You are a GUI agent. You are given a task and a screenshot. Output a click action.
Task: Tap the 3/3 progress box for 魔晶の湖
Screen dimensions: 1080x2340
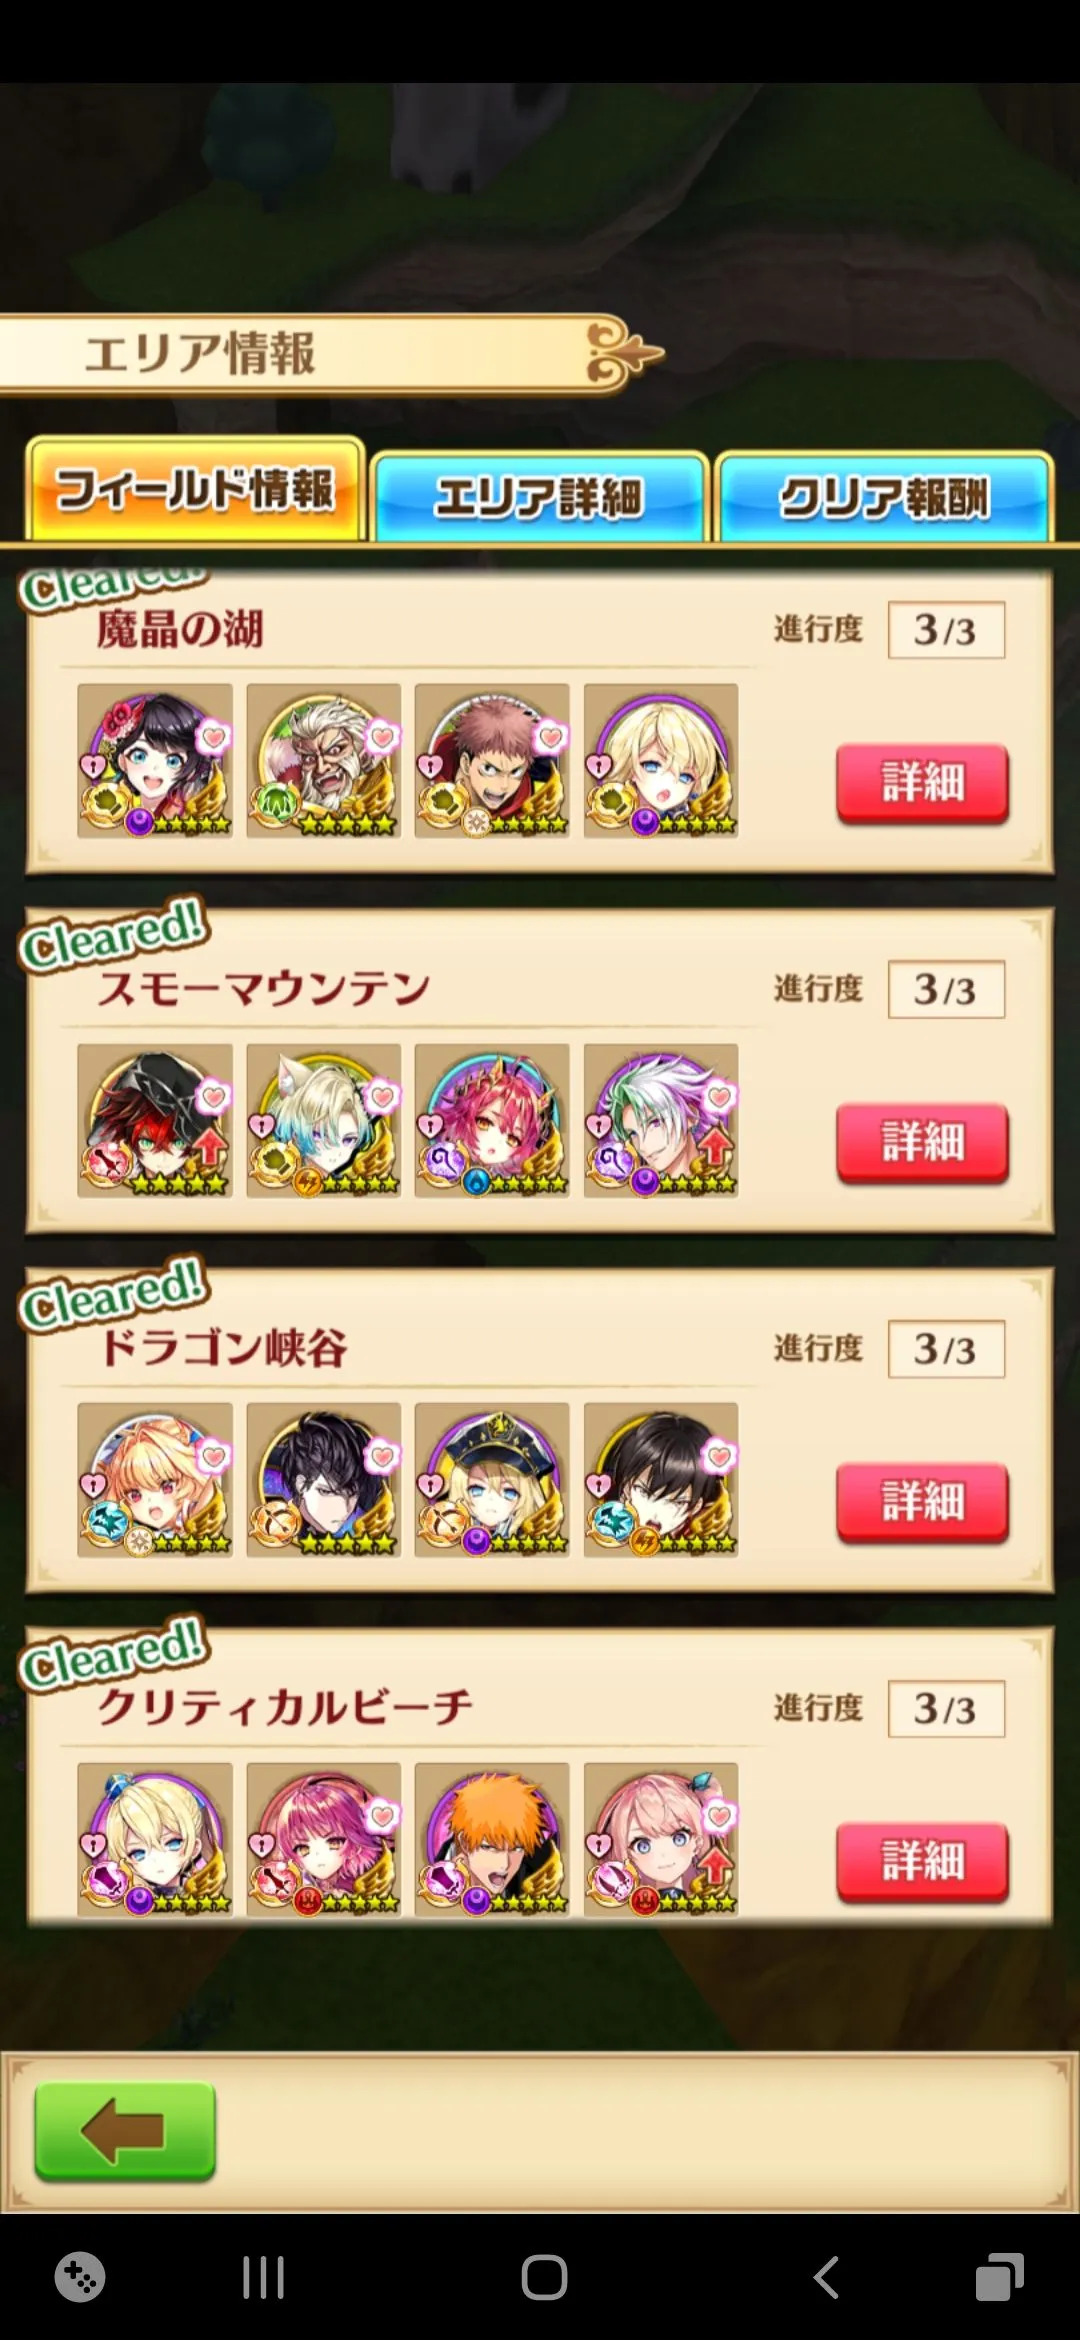946,630
